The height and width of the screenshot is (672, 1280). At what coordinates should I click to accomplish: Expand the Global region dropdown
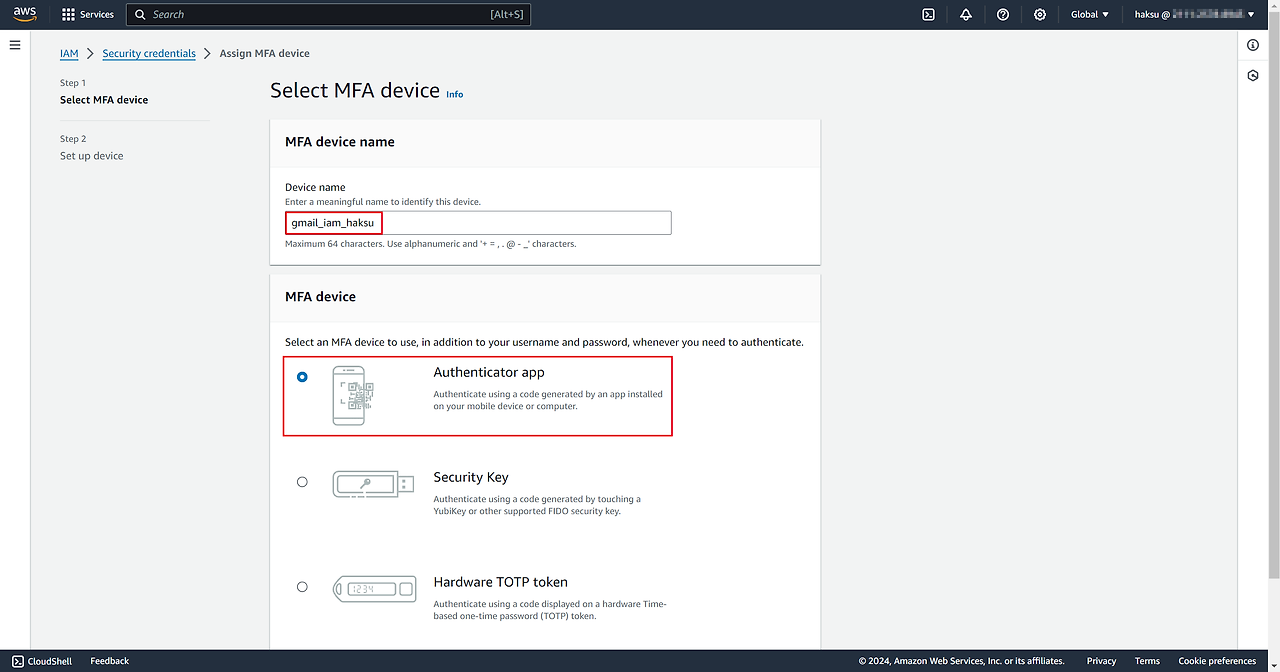(x=1090, y=14)
